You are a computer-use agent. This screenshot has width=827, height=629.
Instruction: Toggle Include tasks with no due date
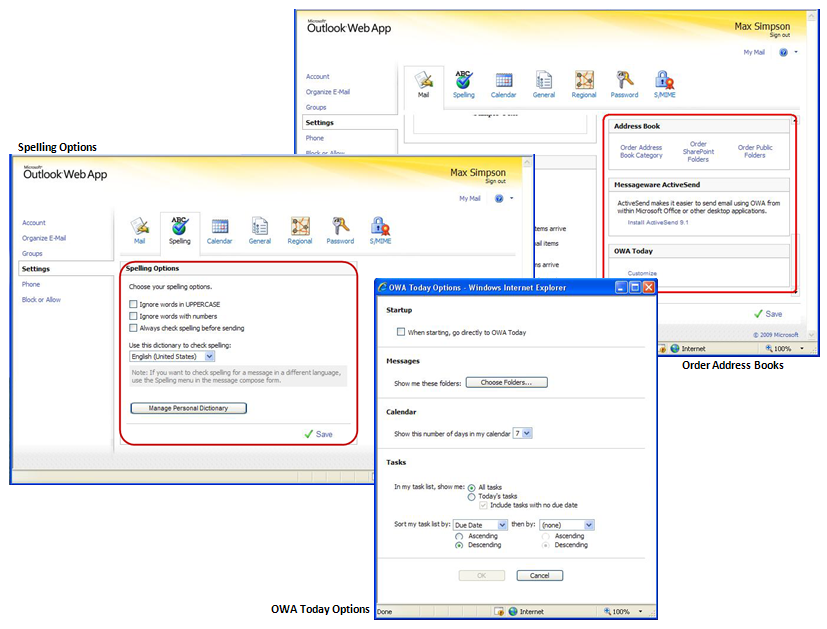pos(483,505)
